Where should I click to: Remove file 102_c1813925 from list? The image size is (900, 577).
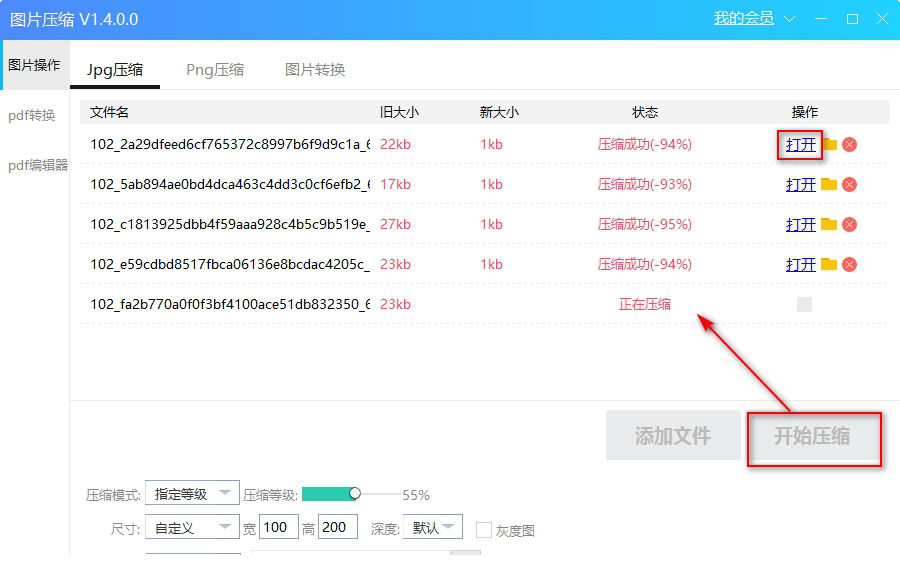(x=849, y=224)
